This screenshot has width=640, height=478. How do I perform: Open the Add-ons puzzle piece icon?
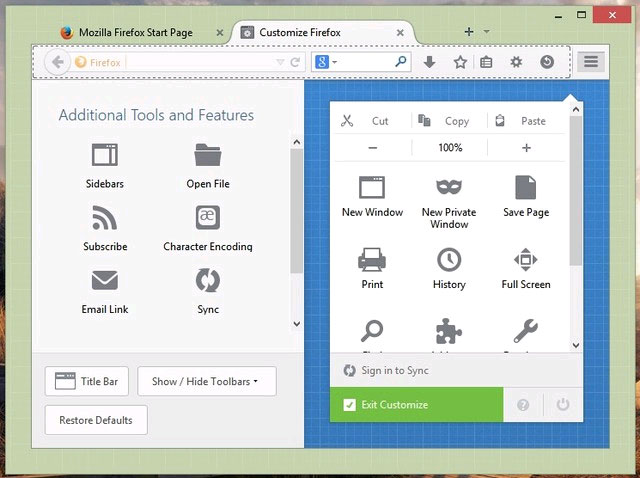point(449,331)
